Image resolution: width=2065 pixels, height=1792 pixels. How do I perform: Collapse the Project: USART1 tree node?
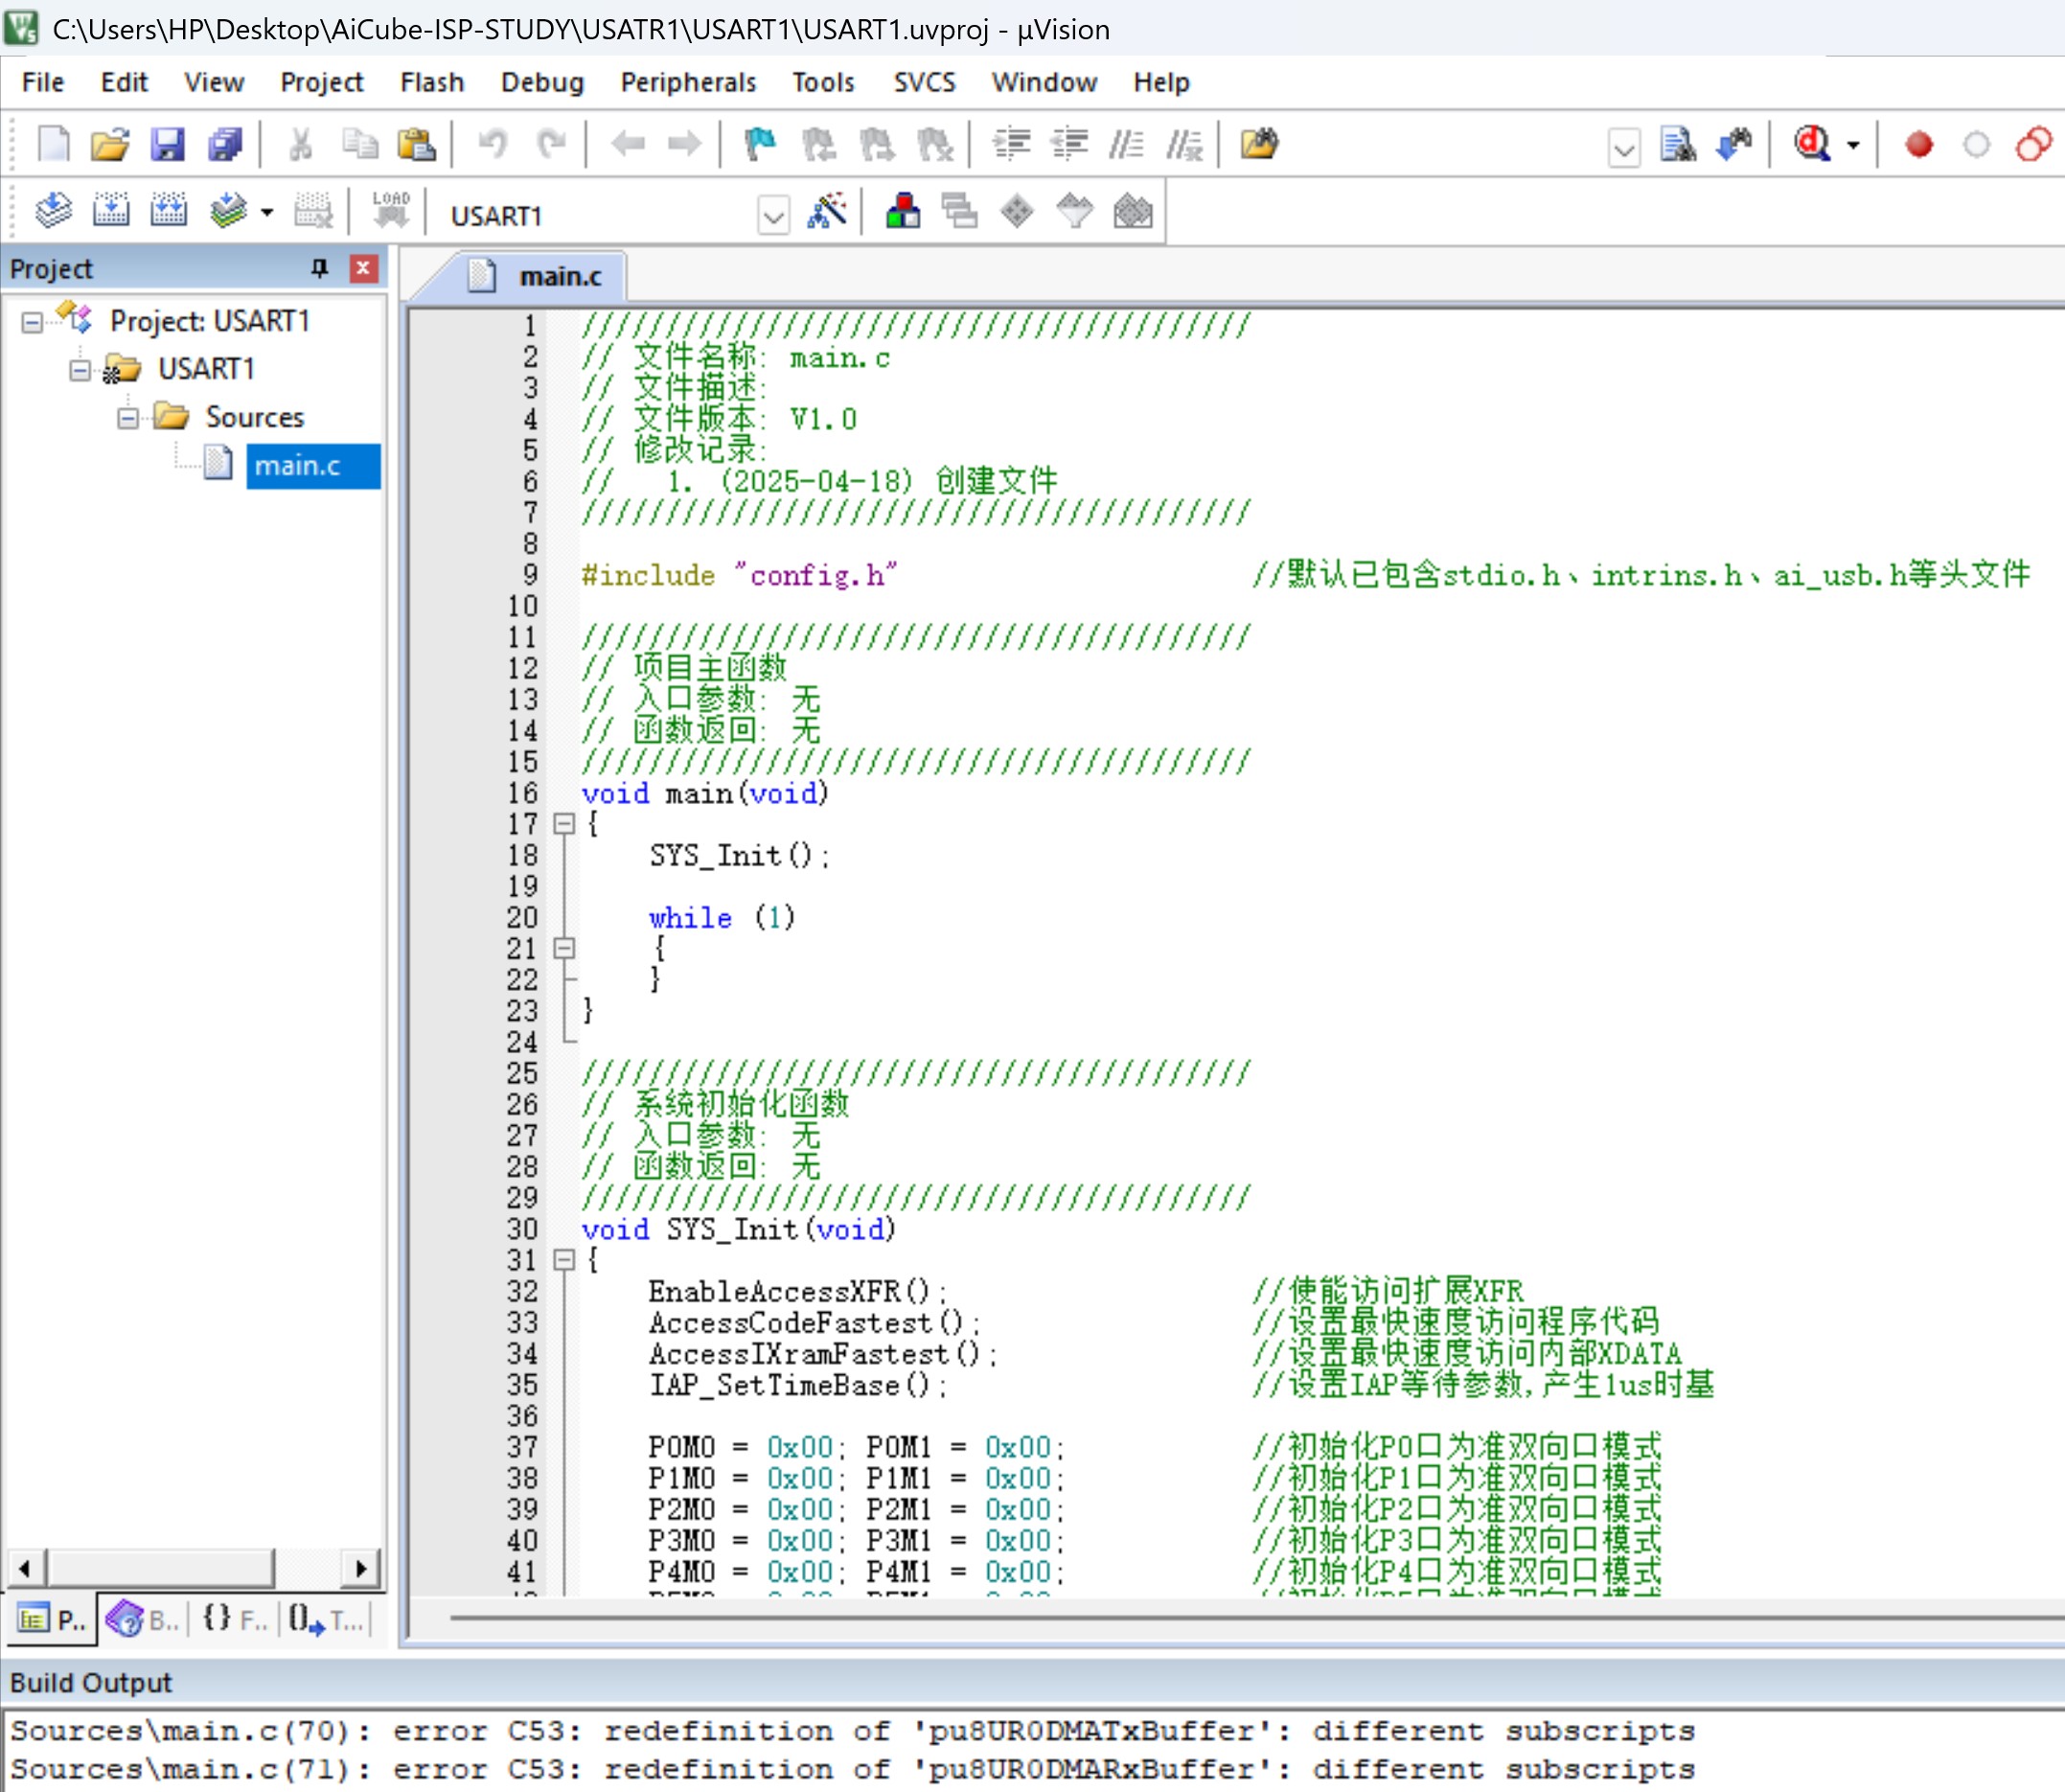pyautogui.click(x=32, y=322)
